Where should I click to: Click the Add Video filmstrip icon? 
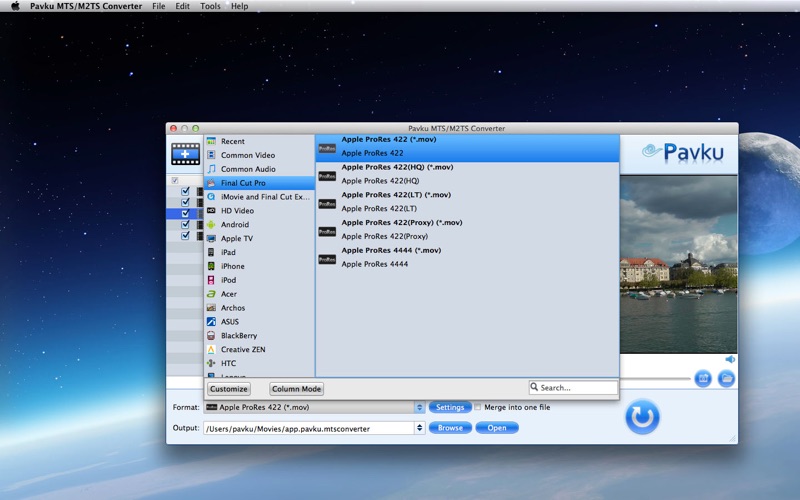[186, 154]
